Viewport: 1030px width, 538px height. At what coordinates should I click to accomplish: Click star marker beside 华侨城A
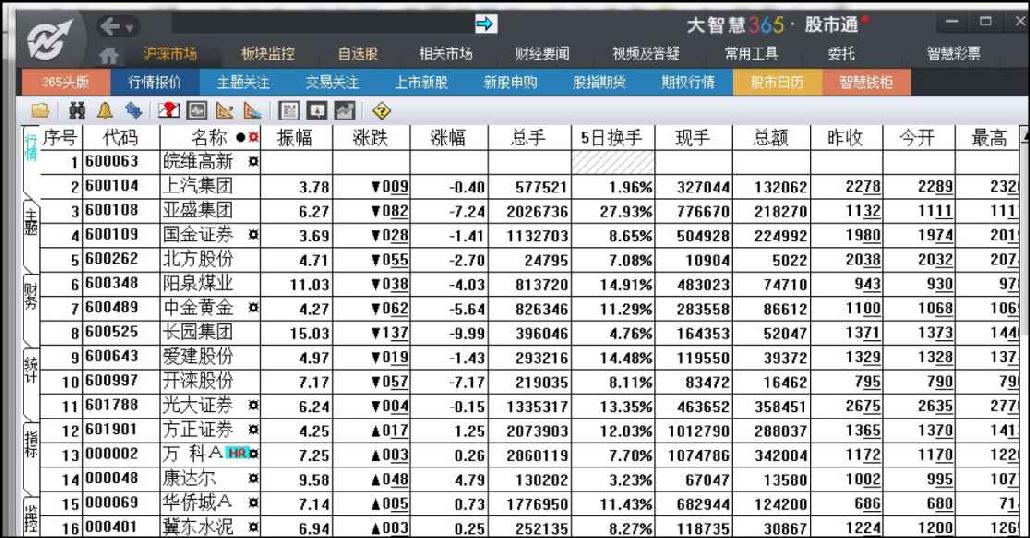tap(254, 503)
